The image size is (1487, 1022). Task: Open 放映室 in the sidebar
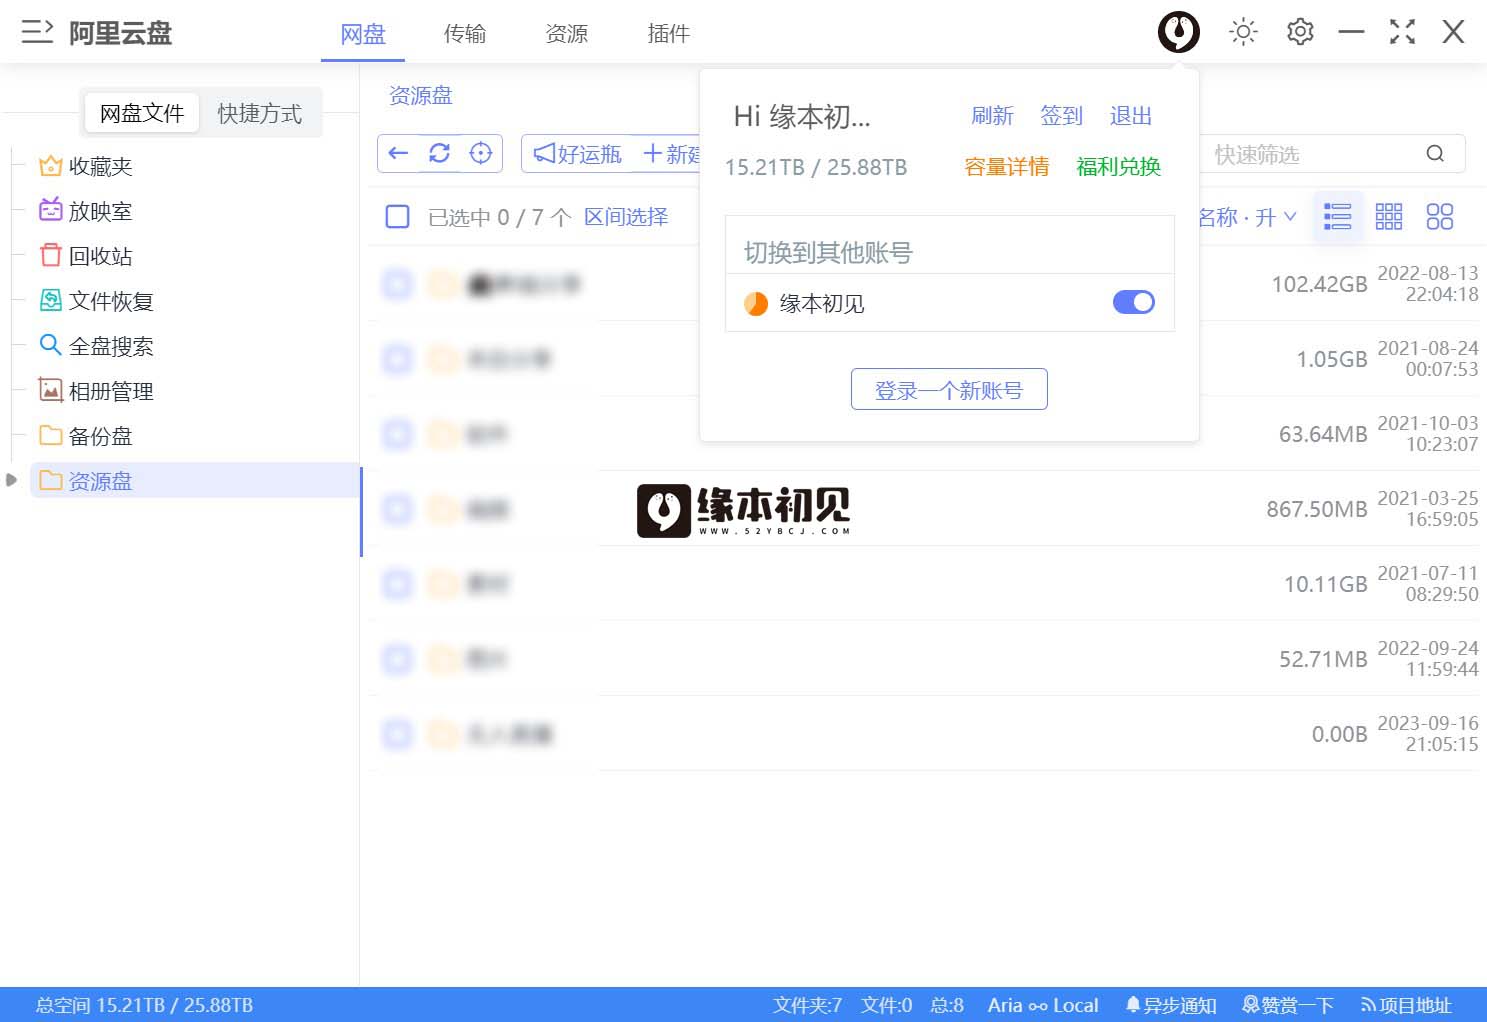85,211
